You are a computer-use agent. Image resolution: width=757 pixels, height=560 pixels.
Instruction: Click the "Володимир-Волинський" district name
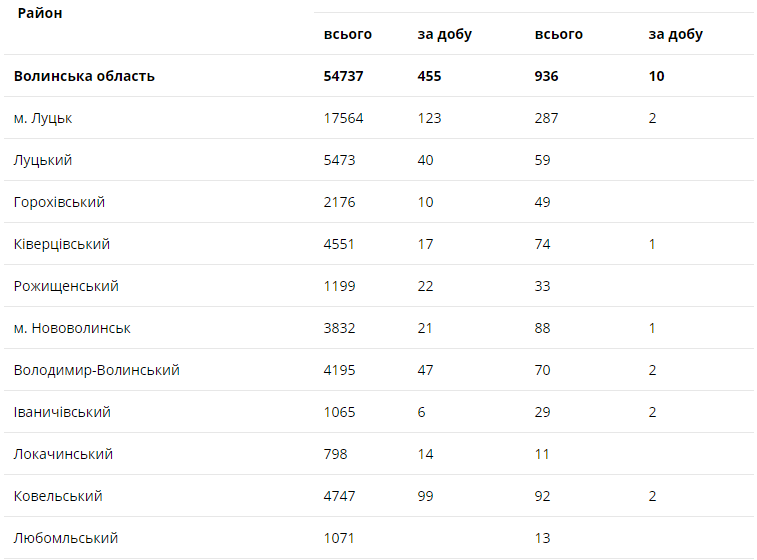tap(97, 370)
